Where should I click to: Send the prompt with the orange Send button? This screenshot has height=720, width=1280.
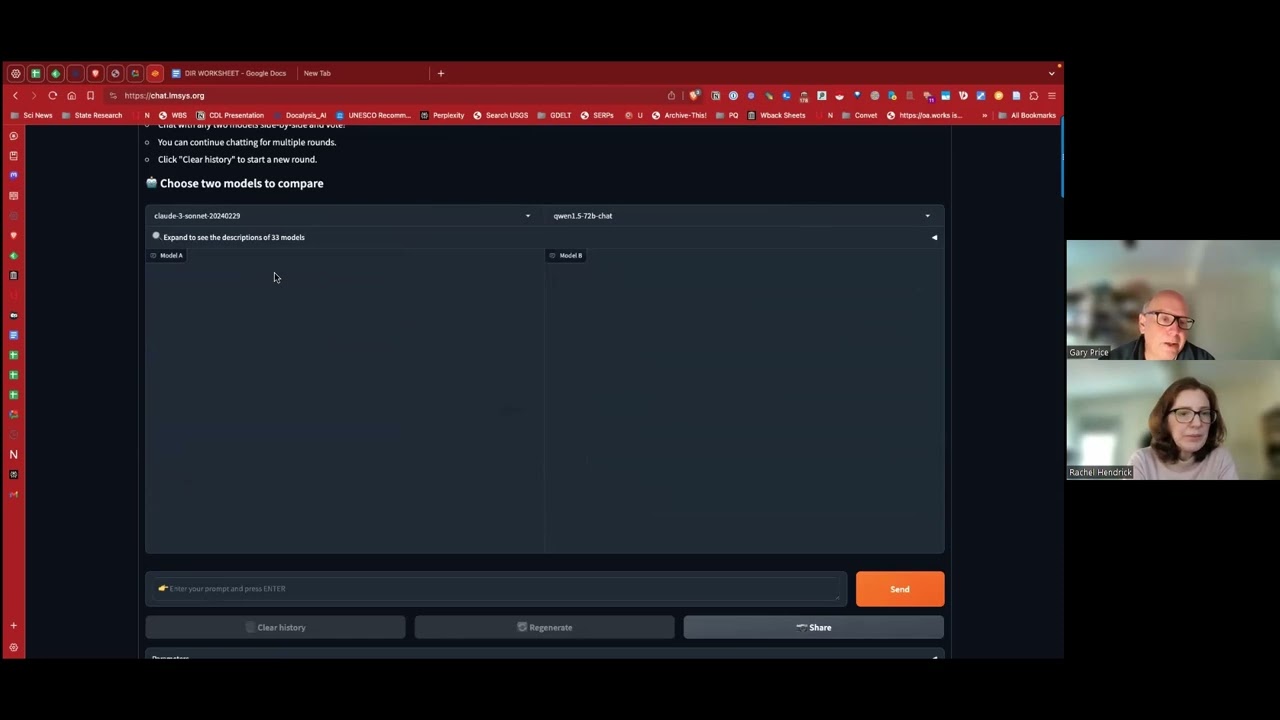(899, 589)
